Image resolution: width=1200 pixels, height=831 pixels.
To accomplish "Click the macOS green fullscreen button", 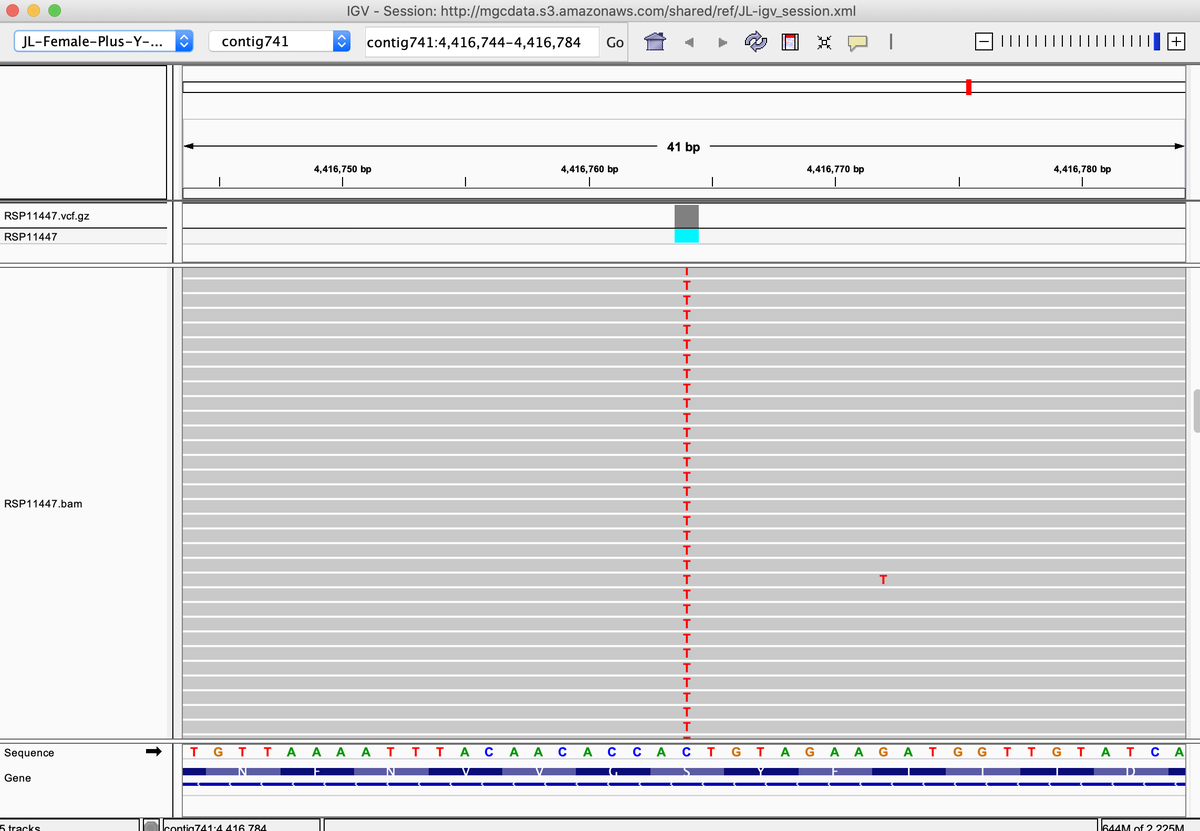I will click(x=54, y=11).
